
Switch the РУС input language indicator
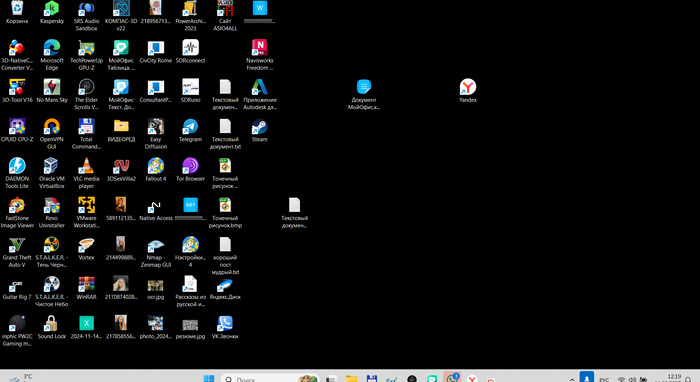604,379
